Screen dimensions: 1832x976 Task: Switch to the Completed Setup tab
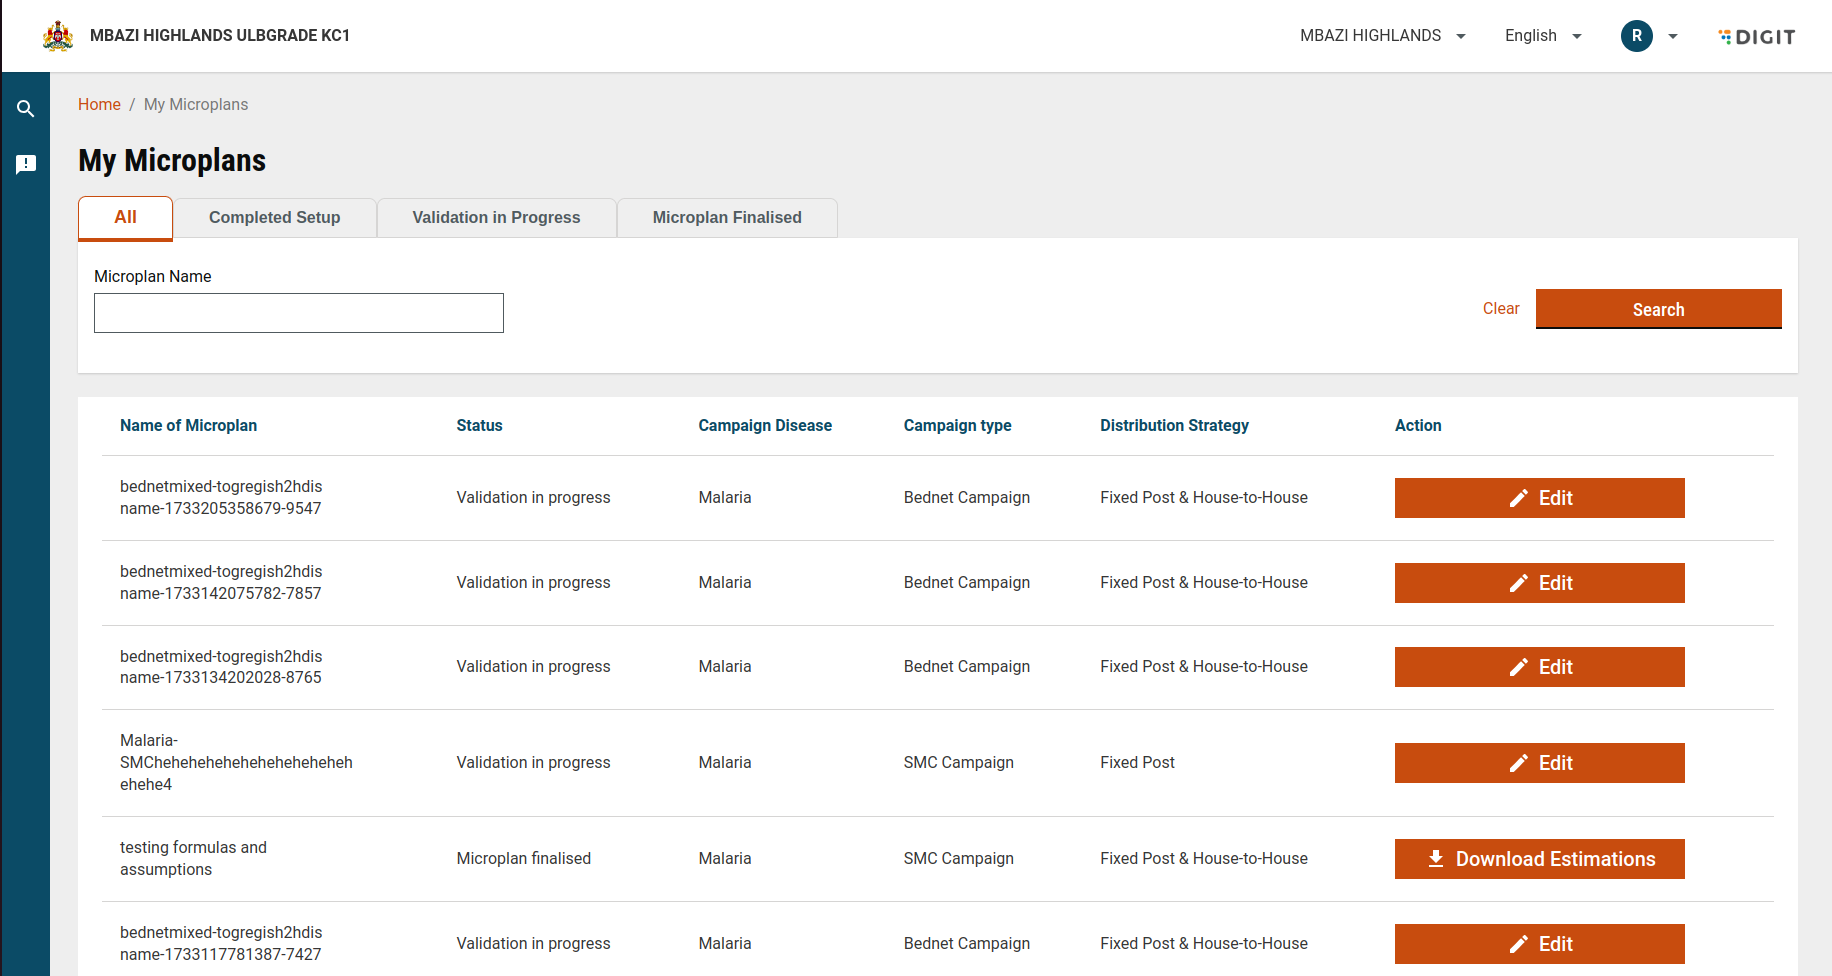[x=274, y=218]
